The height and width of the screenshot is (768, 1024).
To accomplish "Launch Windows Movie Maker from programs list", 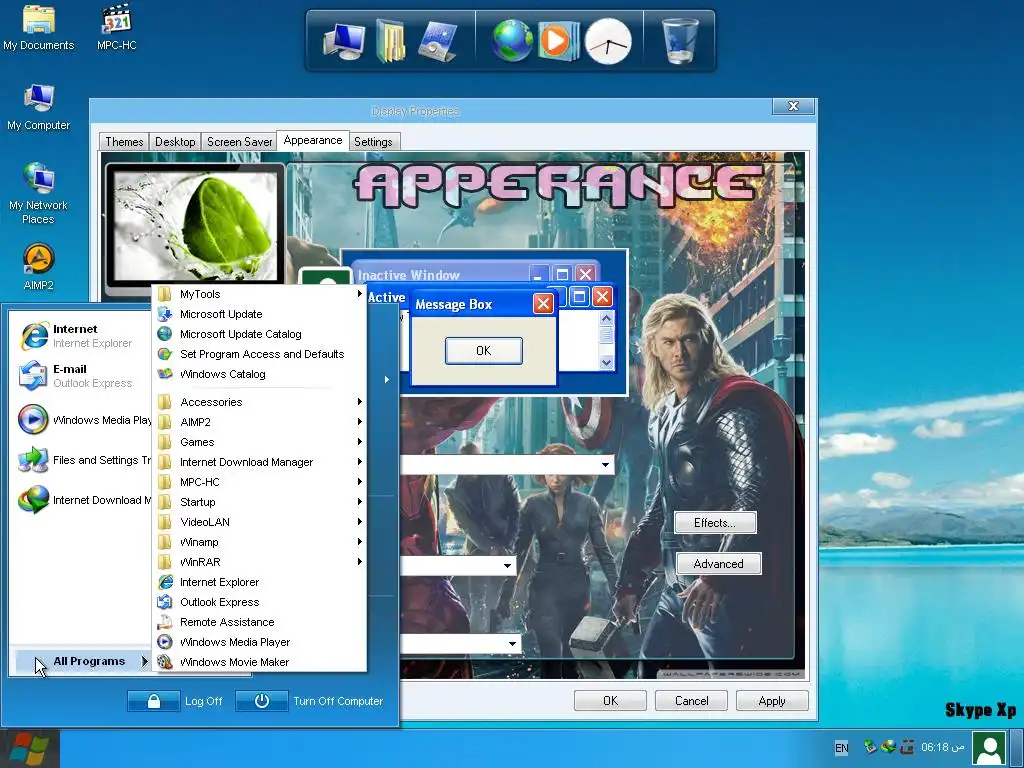I will [x=259, y=662].
